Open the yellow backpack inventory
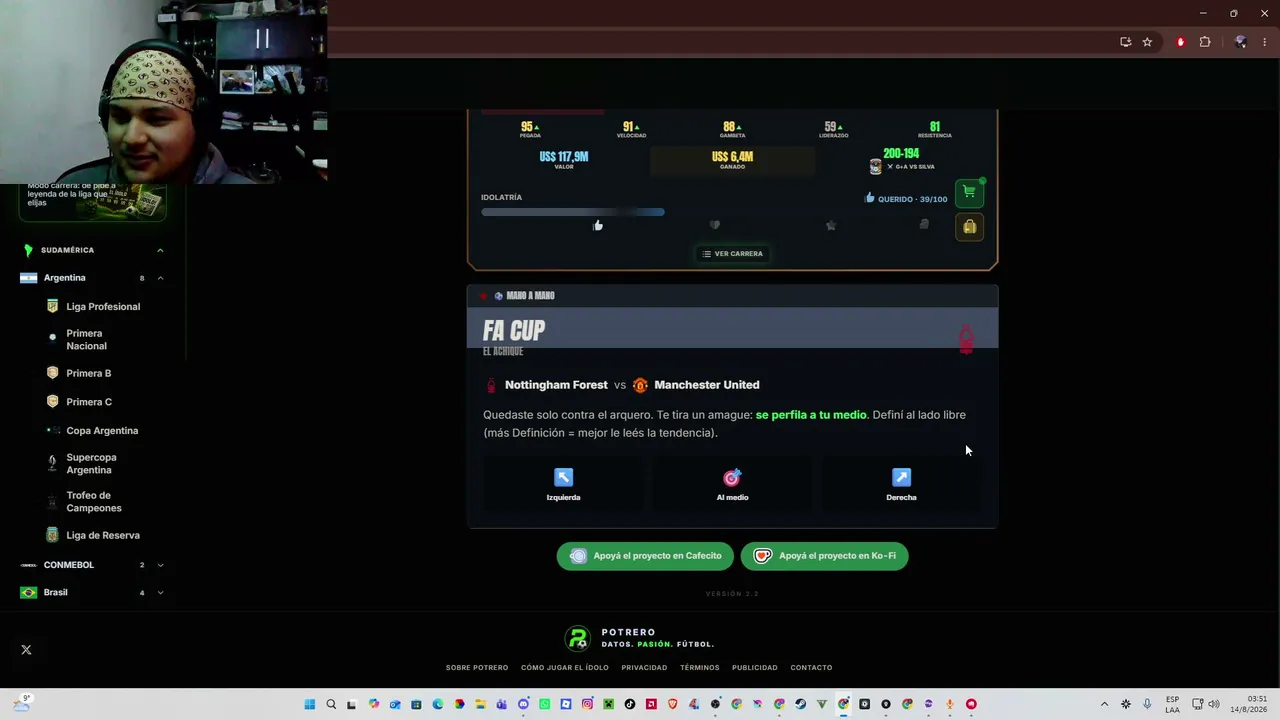This screenshot has height=720, width=1280. click(x=969, y=228)
